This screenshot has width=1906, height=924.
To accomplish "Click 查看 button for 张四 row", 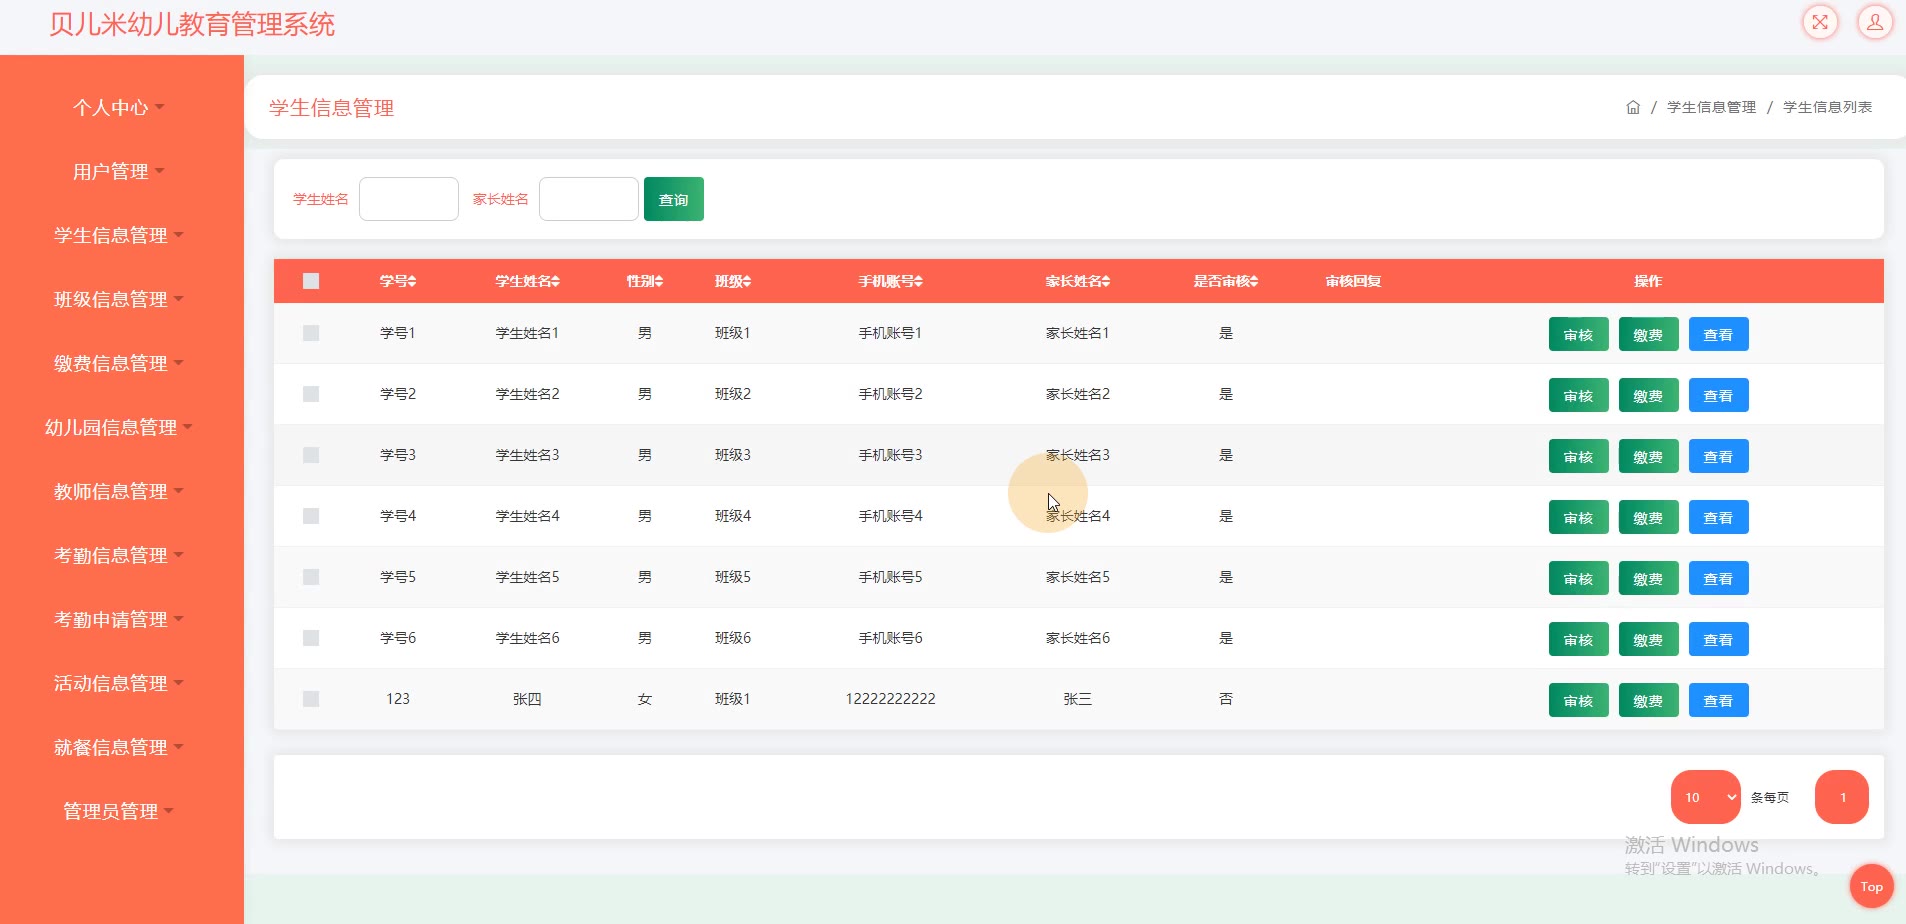I will tap(1718, 700).
